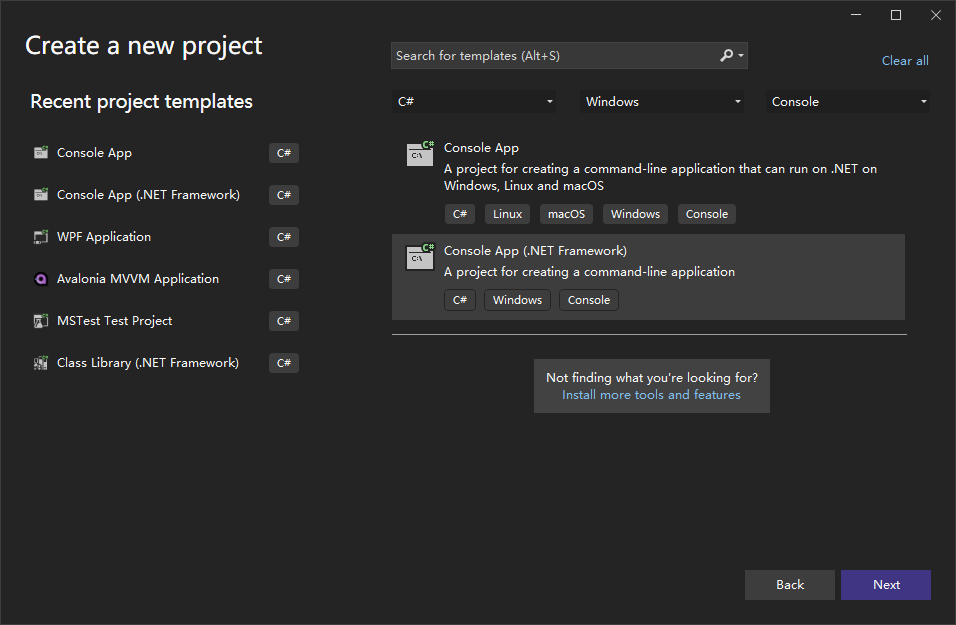The height and width of the screenshot is (625, 956).
Task: Click the WPF Application template icon
Action: coord(41,237)
